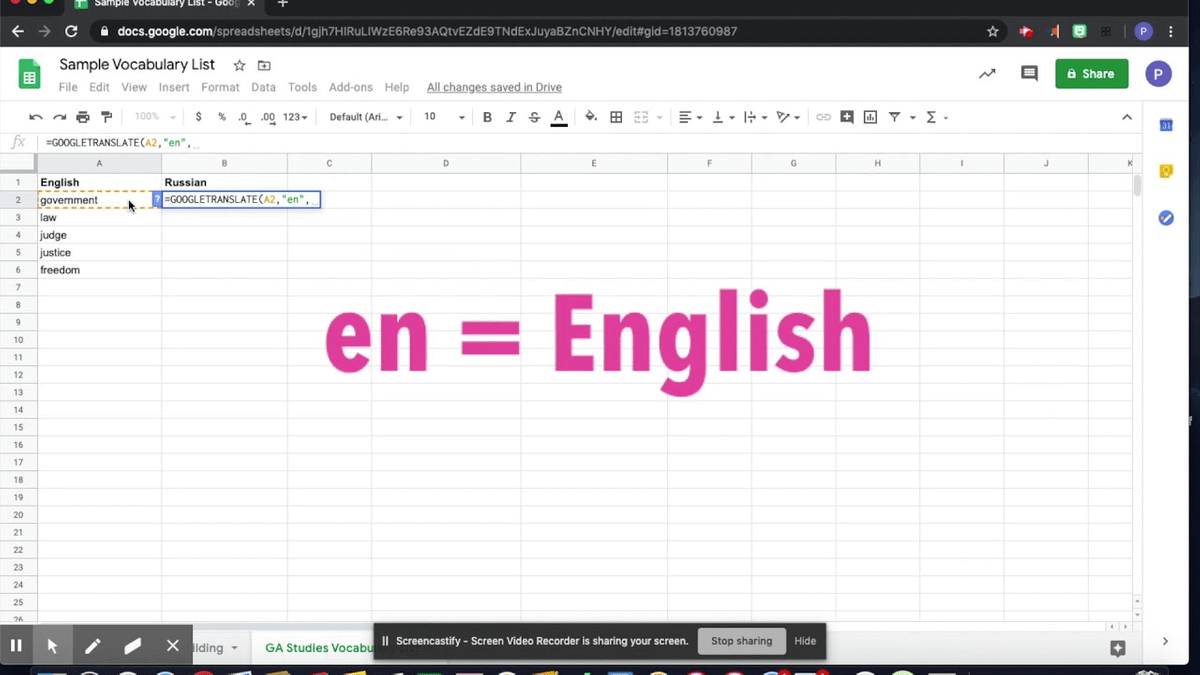Click the Stop sharing button
Viewport: 1200px width, 675px height.
(x=741, y=641)
